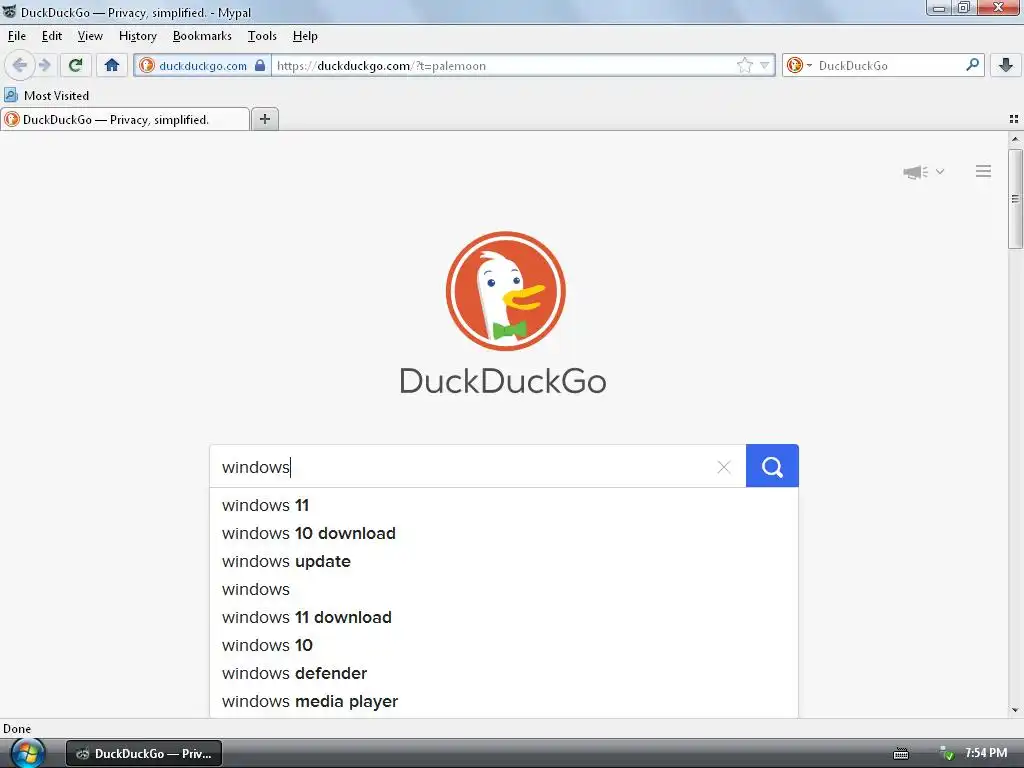This screenshot has height=768, width=1024.
Task: Click the Mypal title bar app icon
Action: click(x=8, y=11)
